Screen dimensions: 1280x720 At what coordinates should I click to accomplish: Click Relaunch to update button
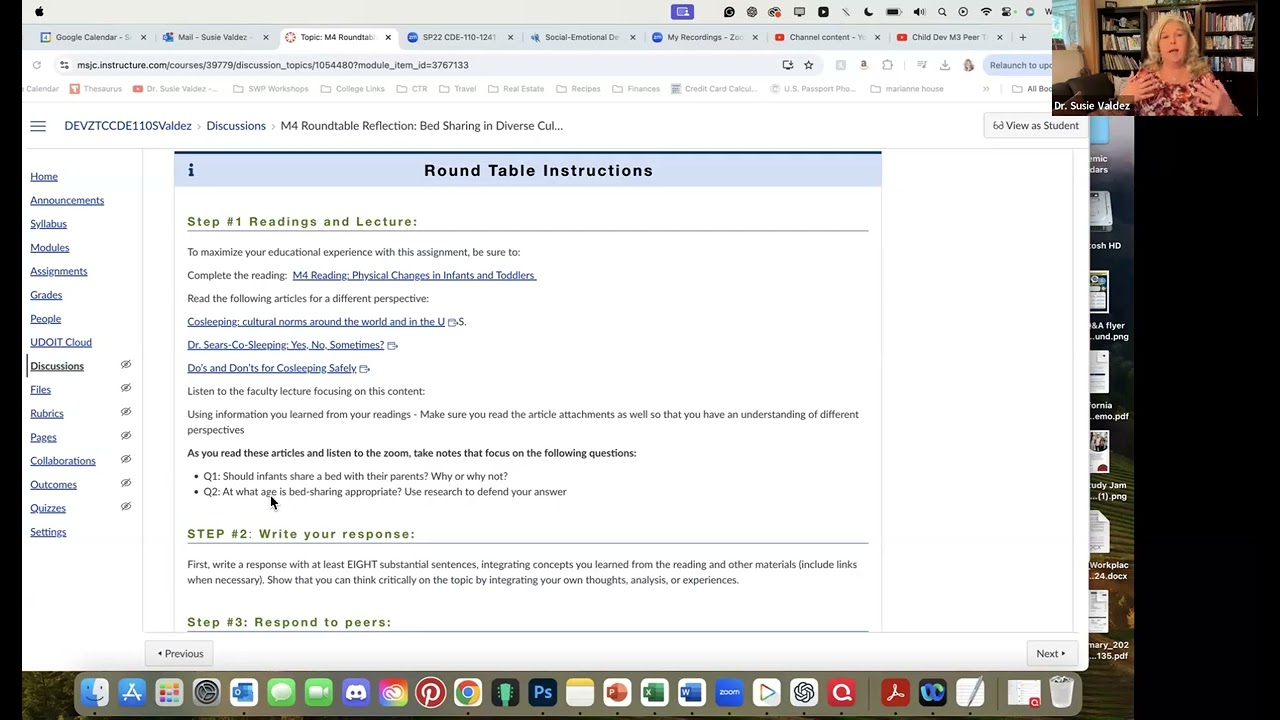point(1017,65)
